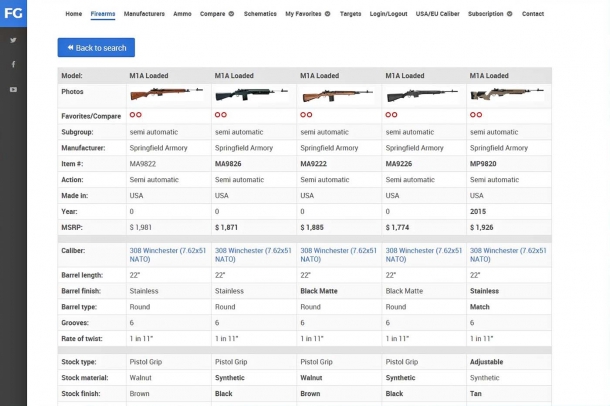Open caliber link for item MA9222
The width and height of the screenshot is (610, 406).
coord(338,255)
